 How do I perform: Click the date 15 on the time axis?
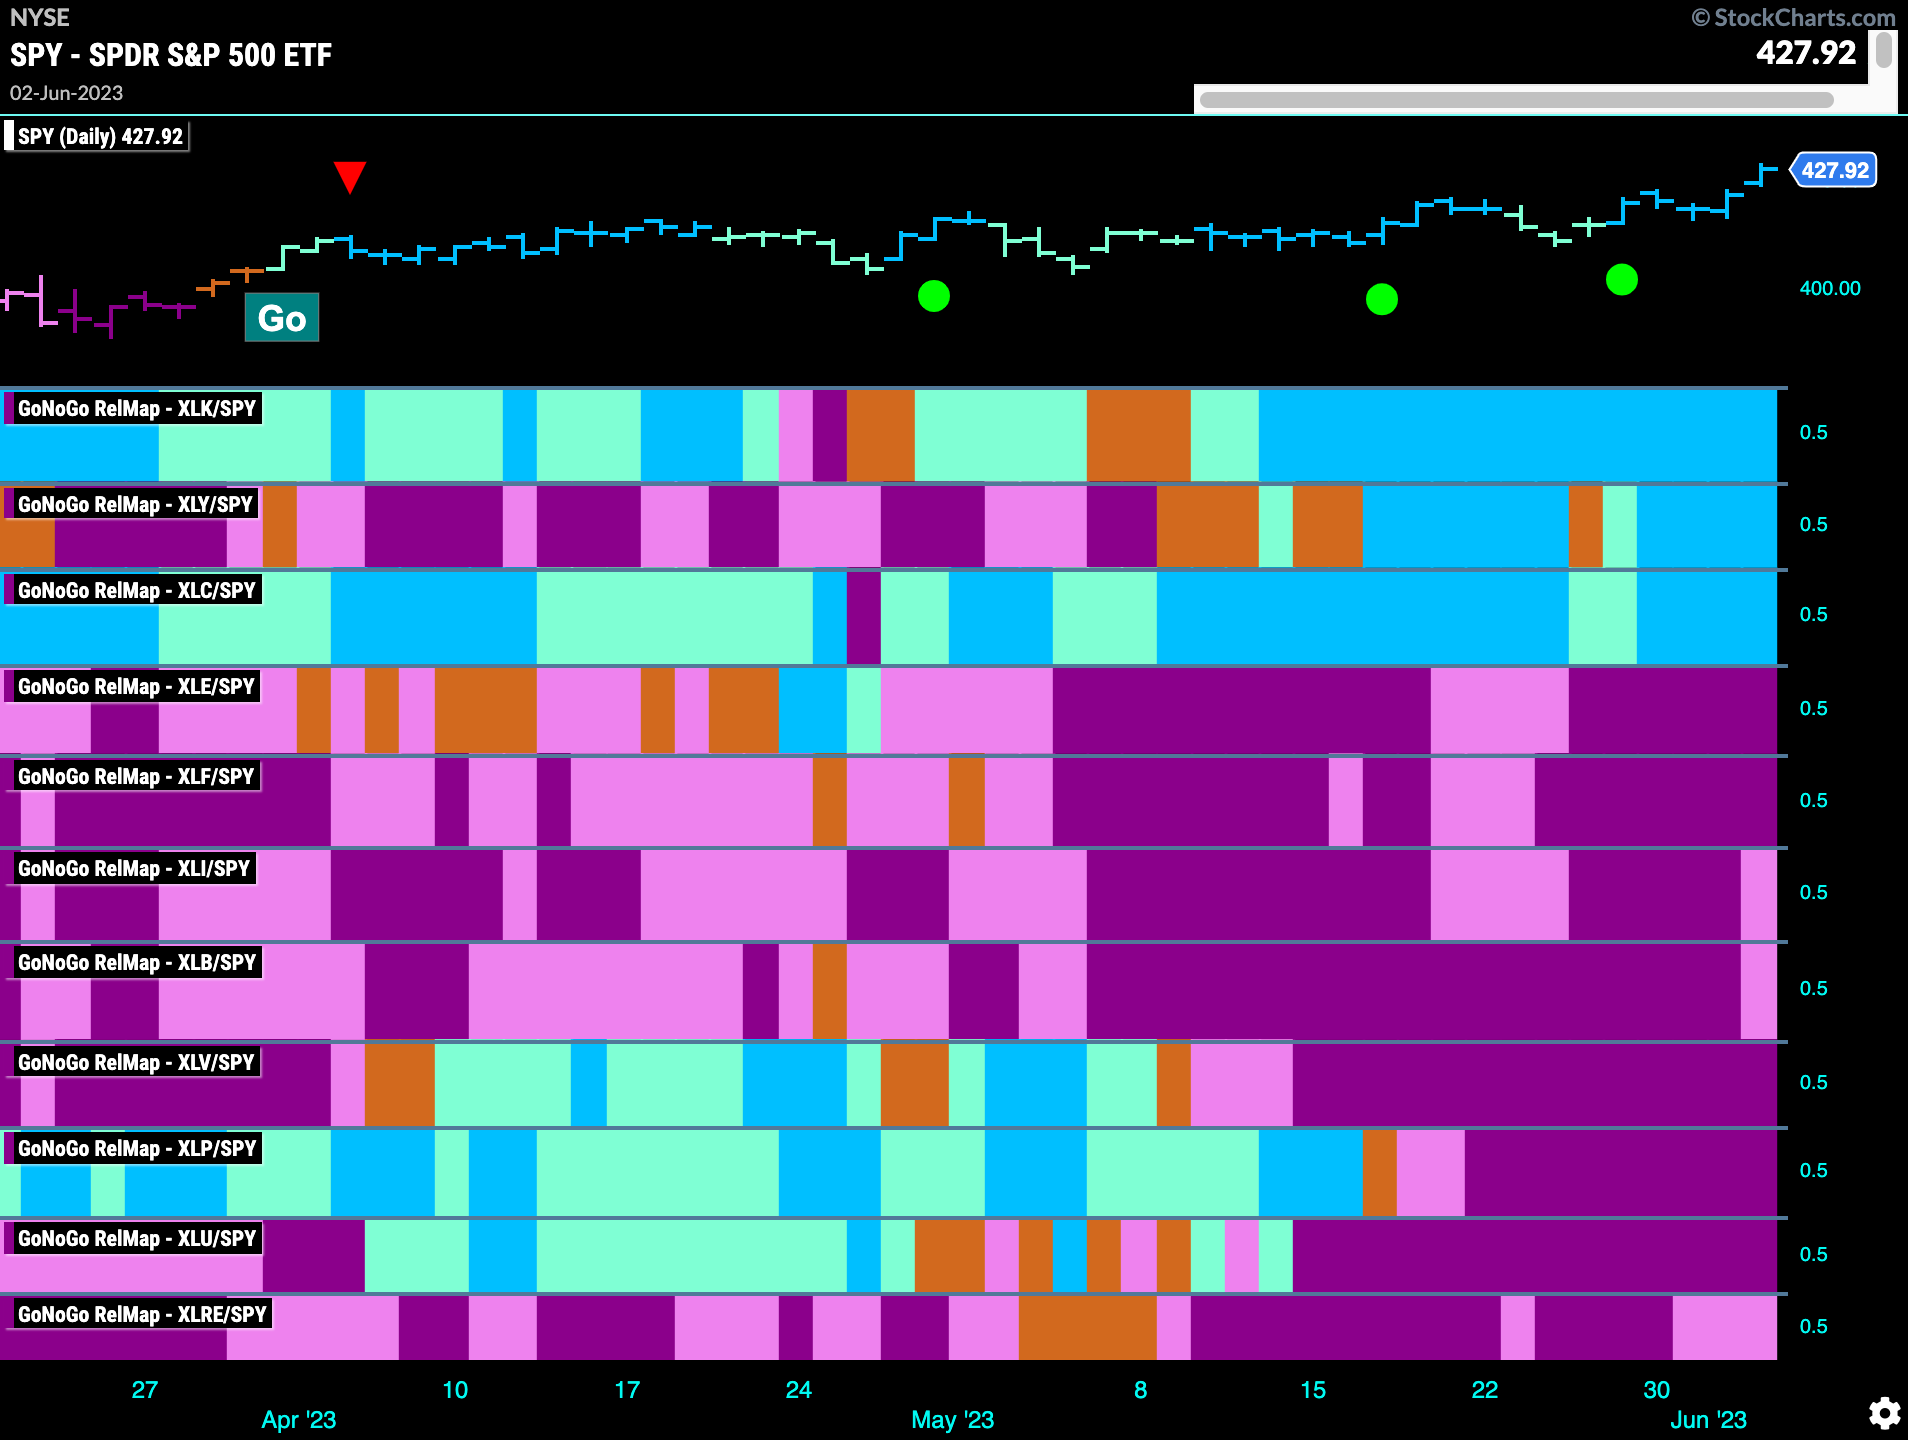click(x=1313, y=1390)
